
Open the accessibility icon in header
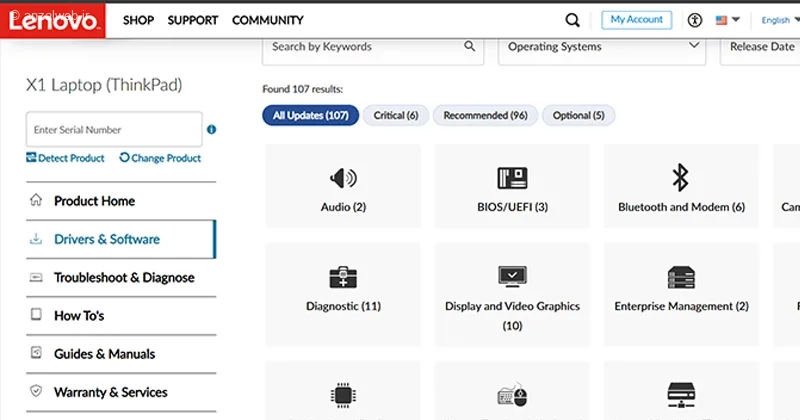[694, 20]
